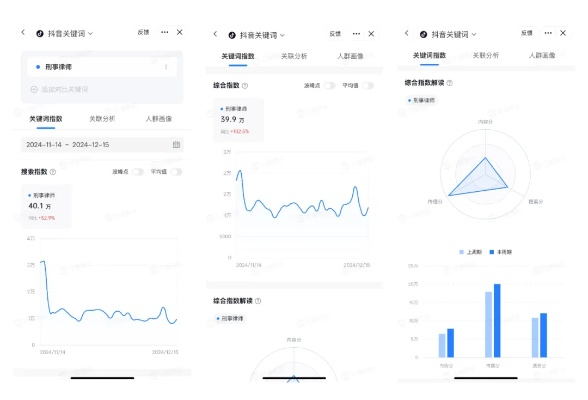The width and height of the screenshot is (588, 400).
Task: Click 39.9万 composite index card
Action: 238,120
